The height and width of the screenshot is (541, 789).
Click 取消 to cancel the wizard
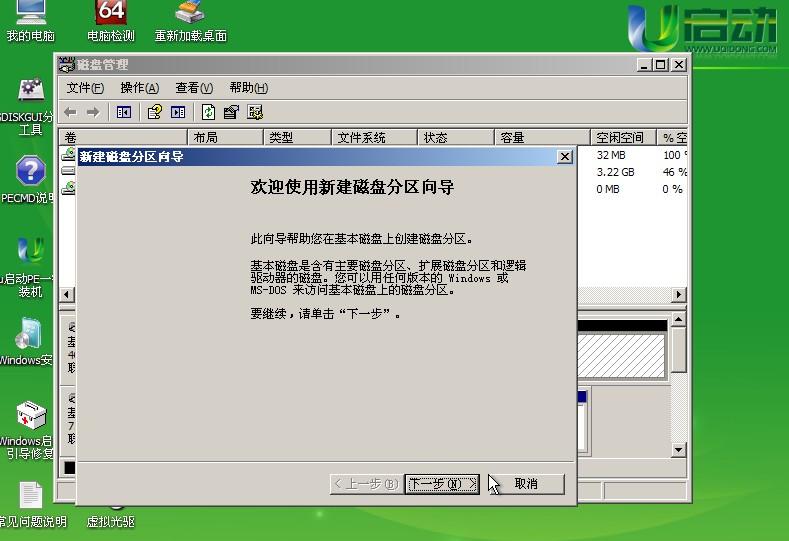pyautogui.click(x=526, y=484)
